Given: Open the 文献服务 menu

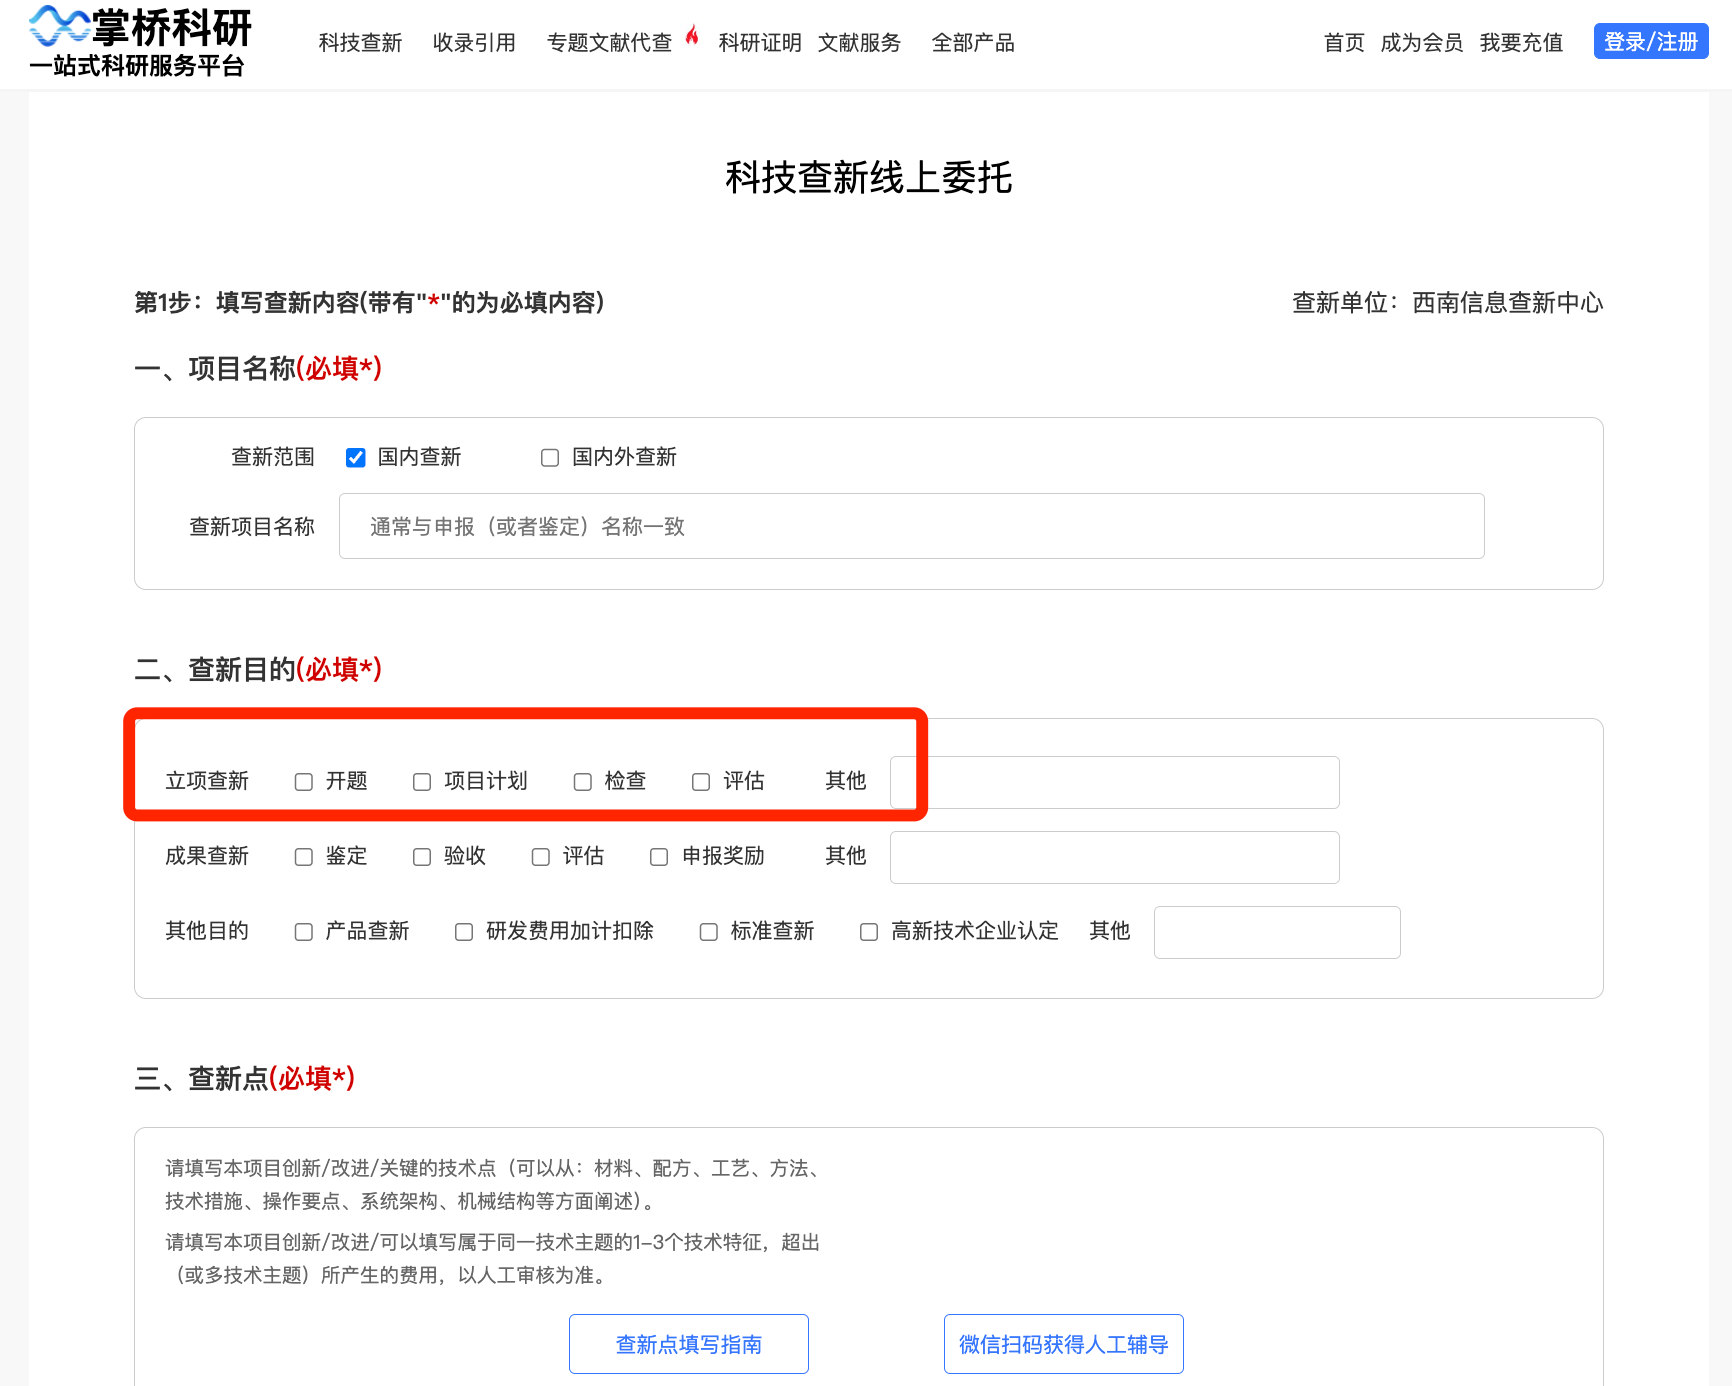Looking at the screenshot, I should point(859,43).
